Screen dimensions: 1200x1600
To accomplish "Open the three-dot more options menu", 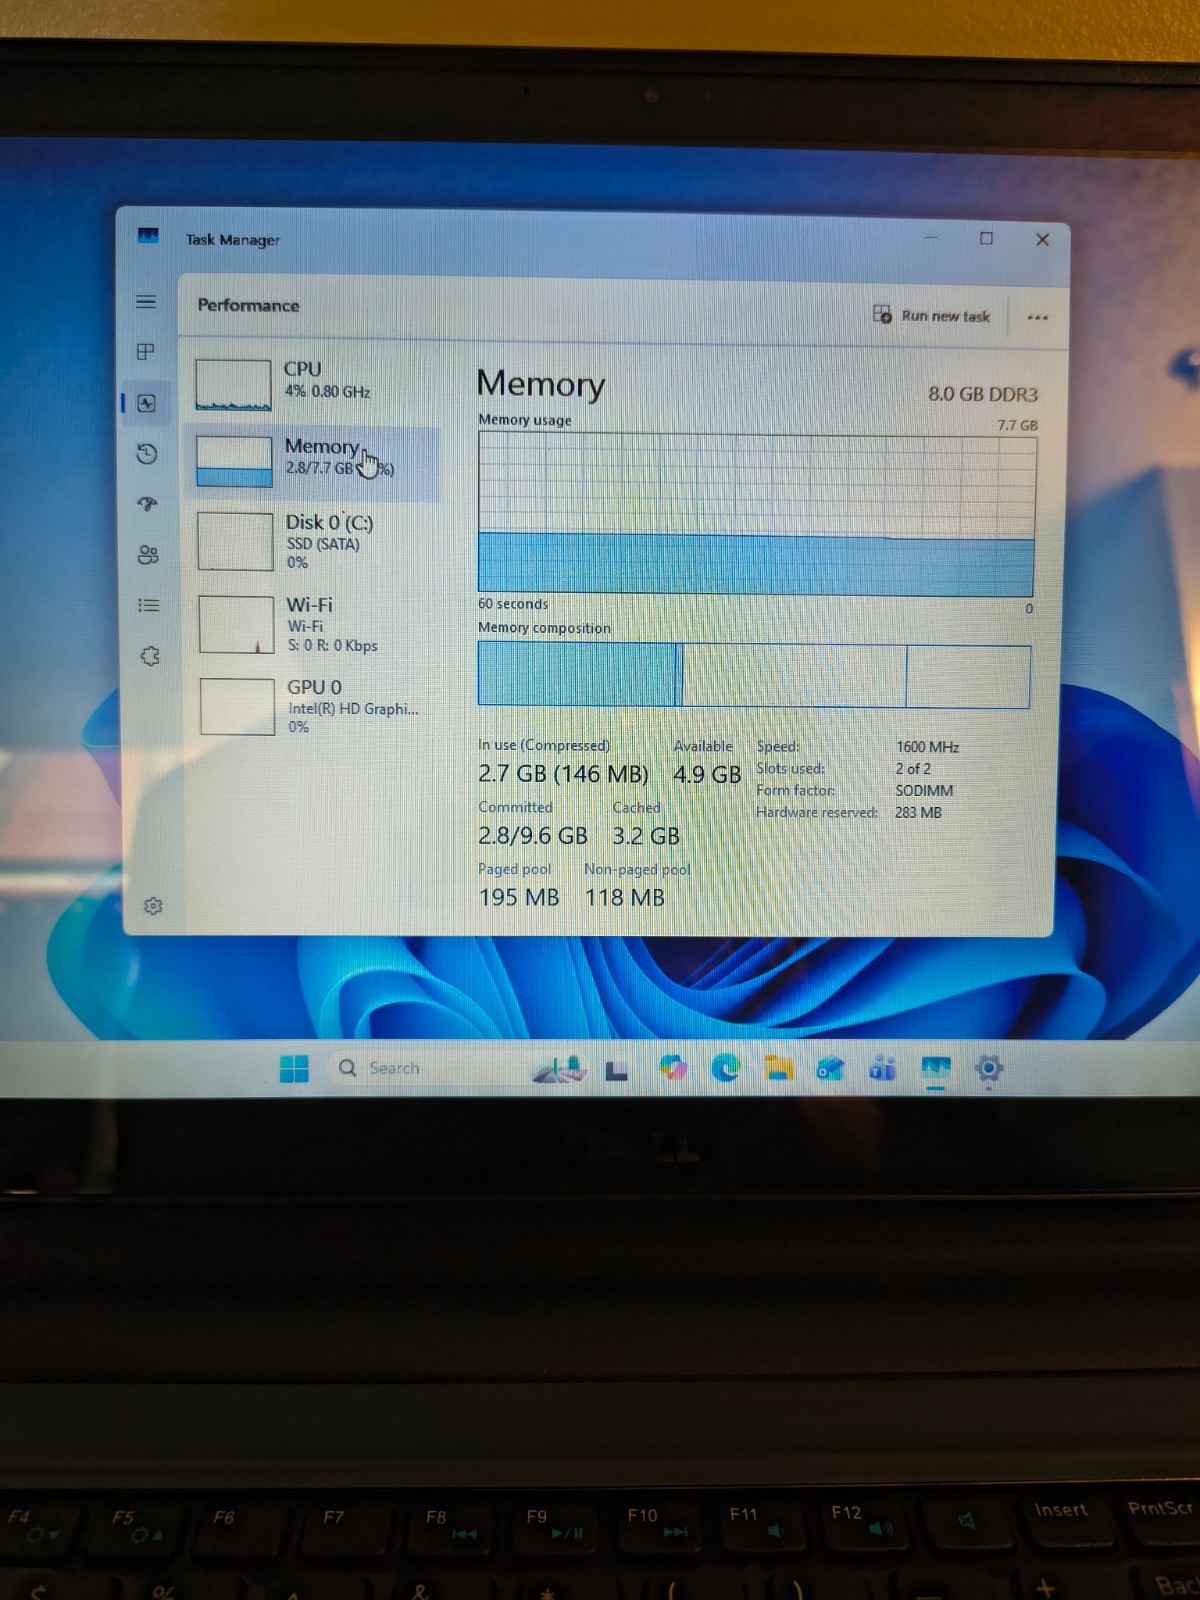I will click(1037, 317).
